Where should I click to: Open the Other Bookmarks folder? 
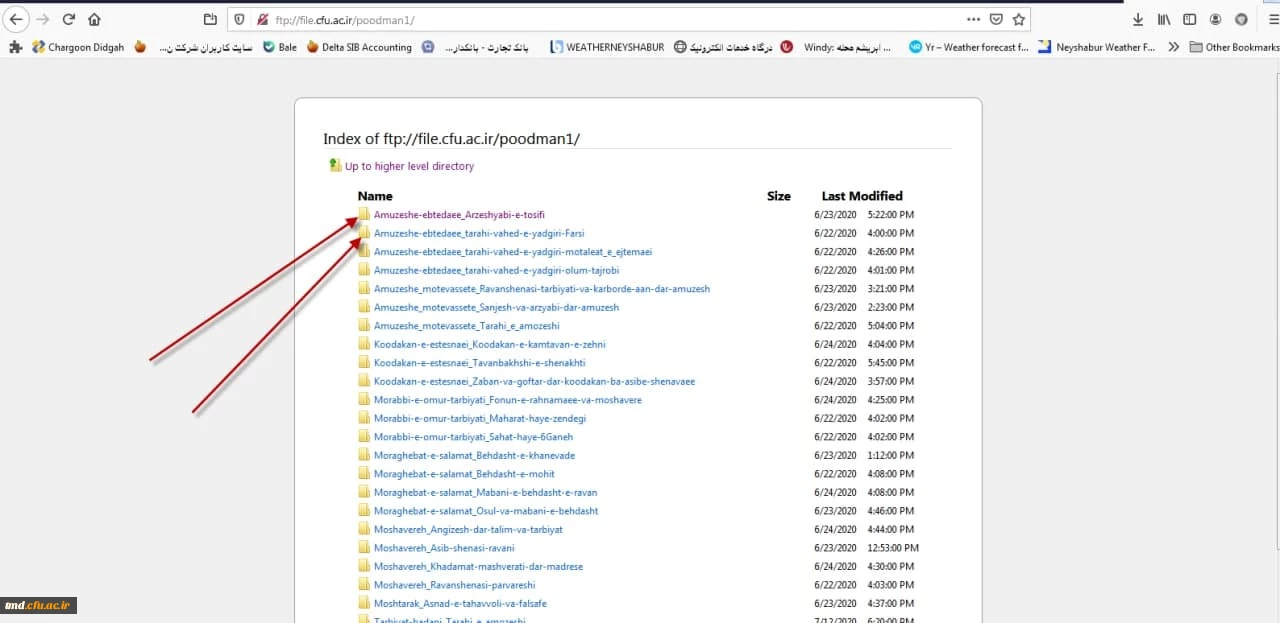1234,47
